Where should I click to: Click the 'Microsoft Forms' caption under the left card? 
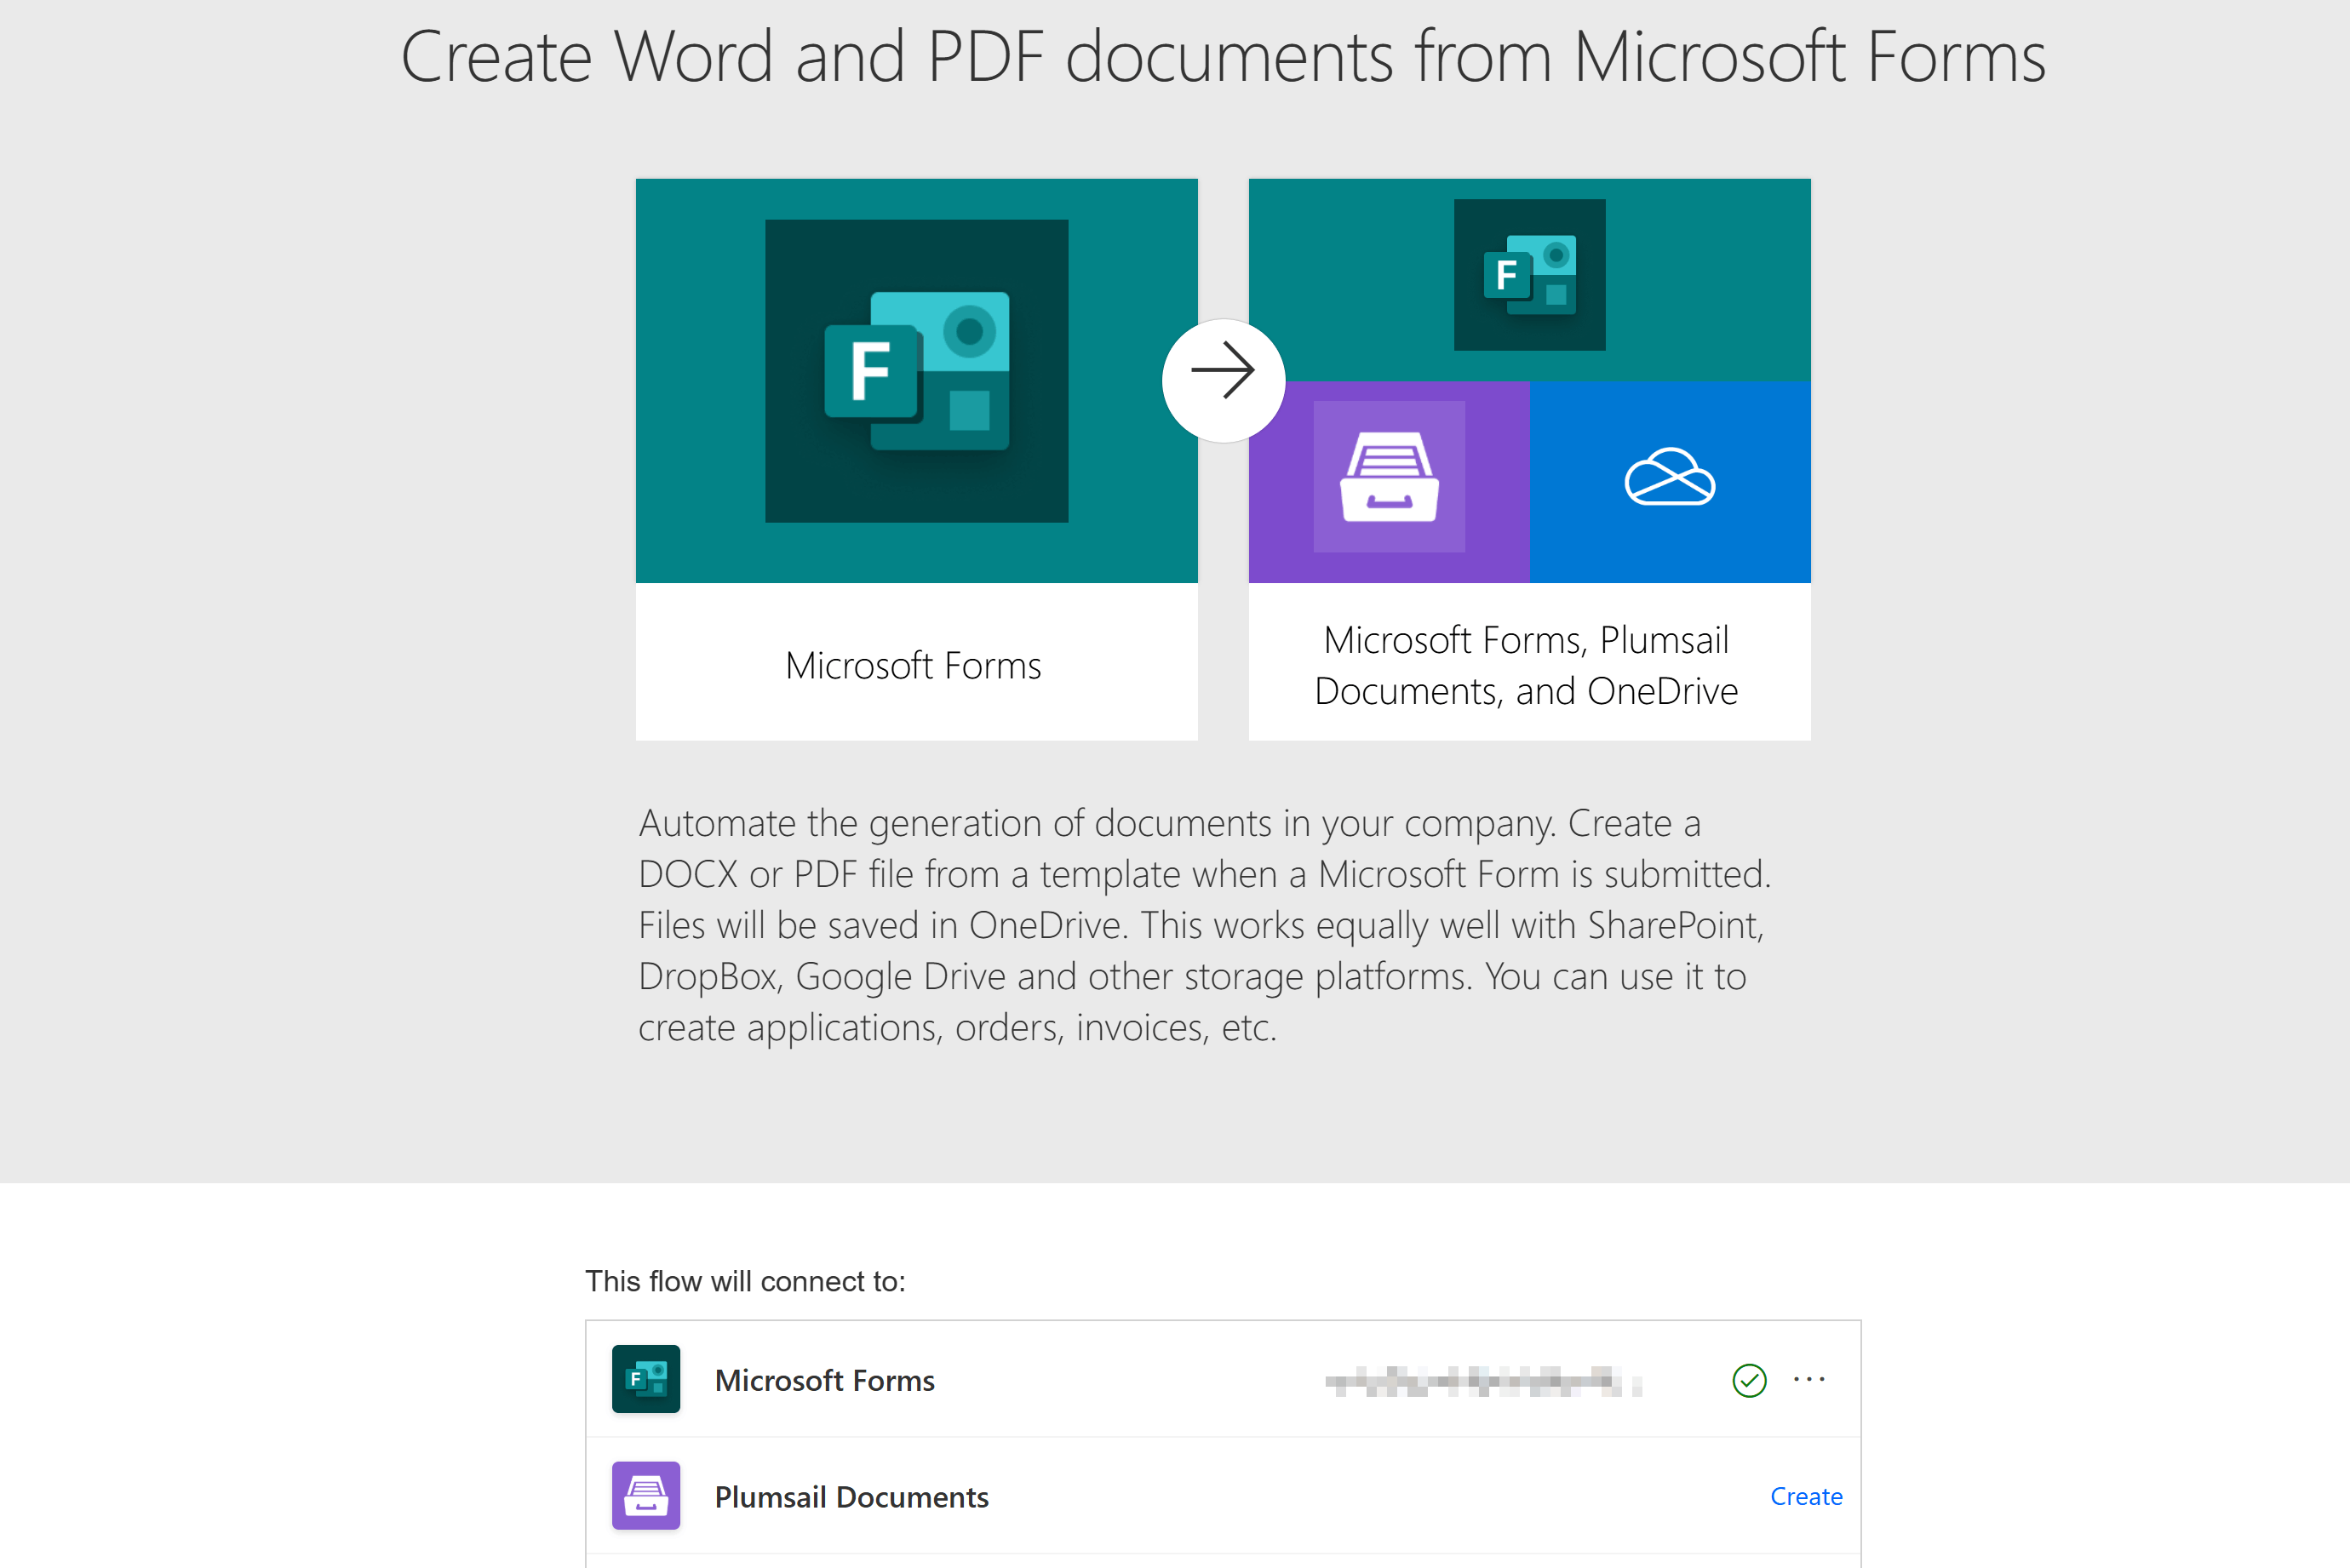coord(913,666)
